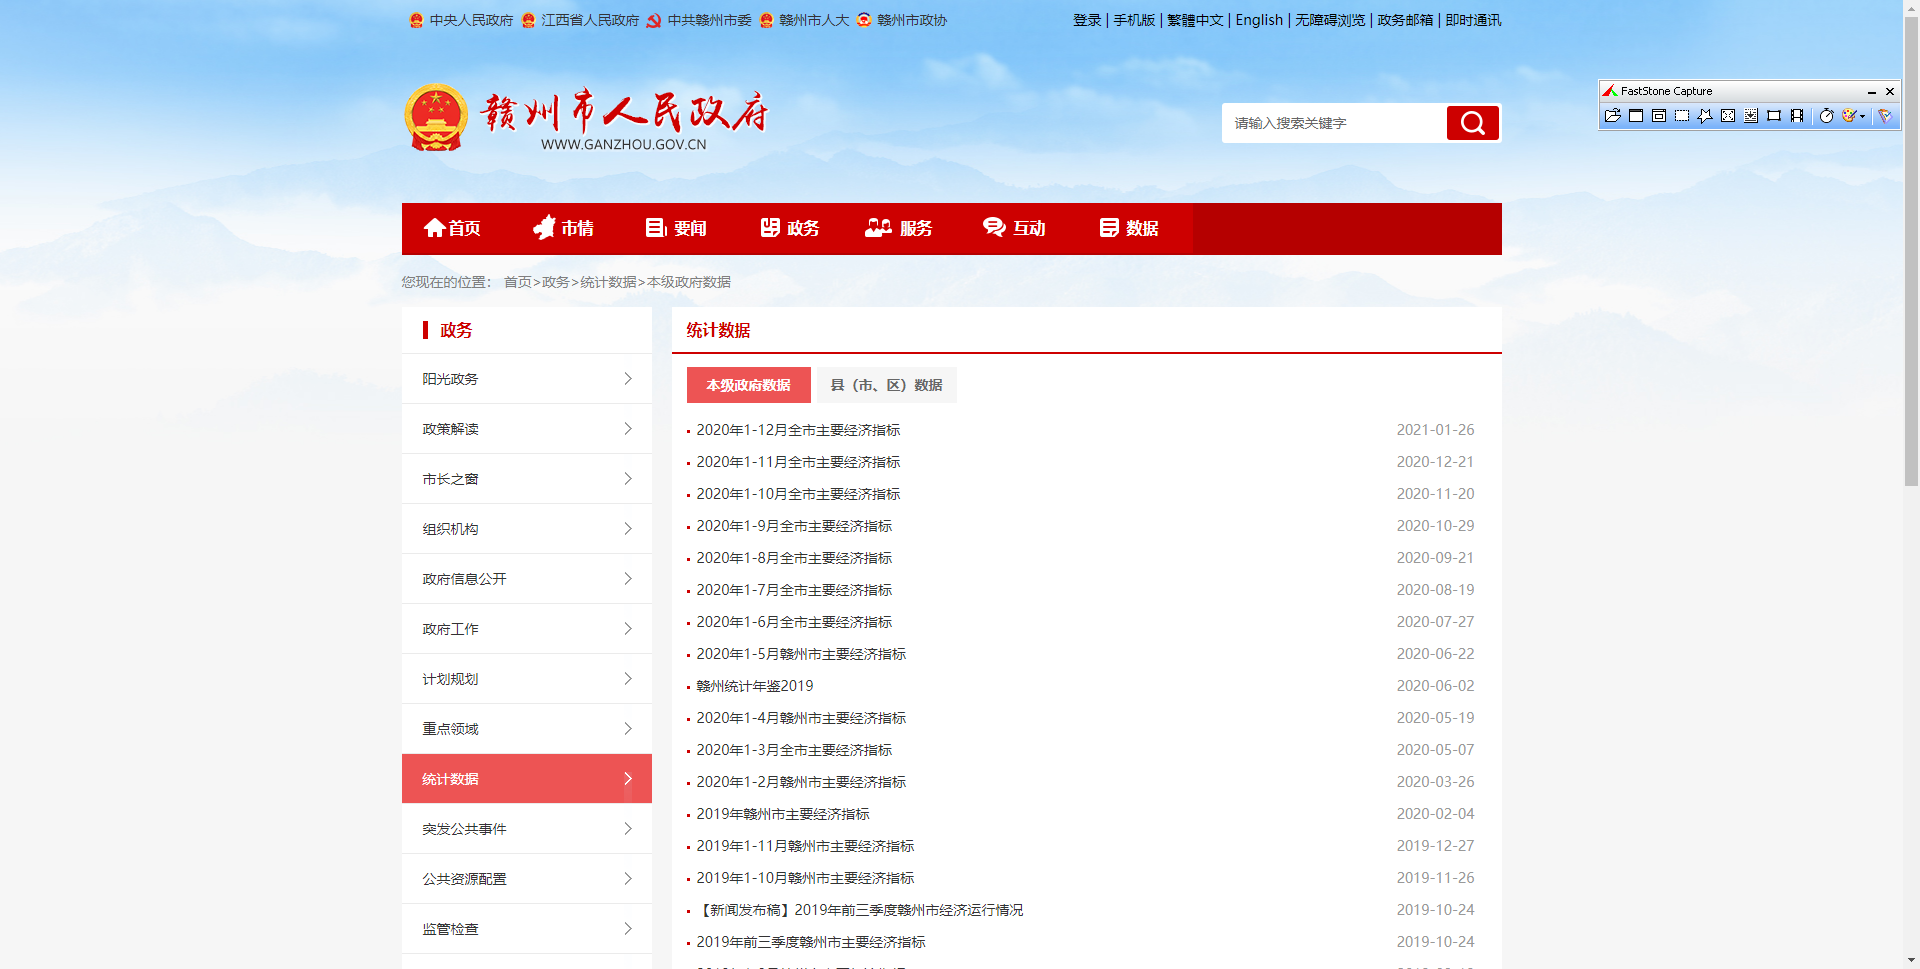Close the FastStone Capture toolbar
This screenshot has width=1920, height=969.
(x=1890, y=91)
